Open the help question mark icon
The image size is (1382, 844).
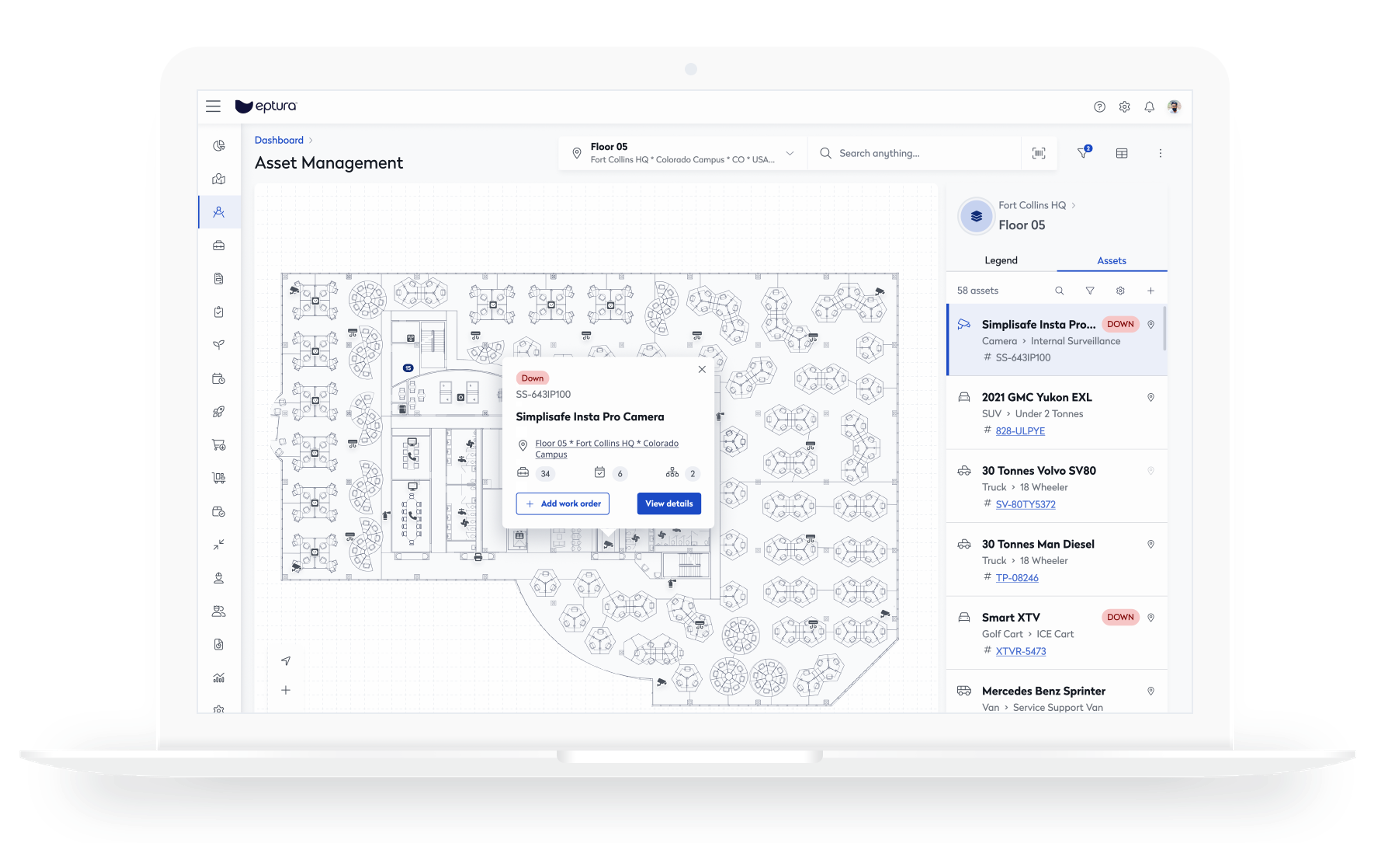coord(1100,107)
